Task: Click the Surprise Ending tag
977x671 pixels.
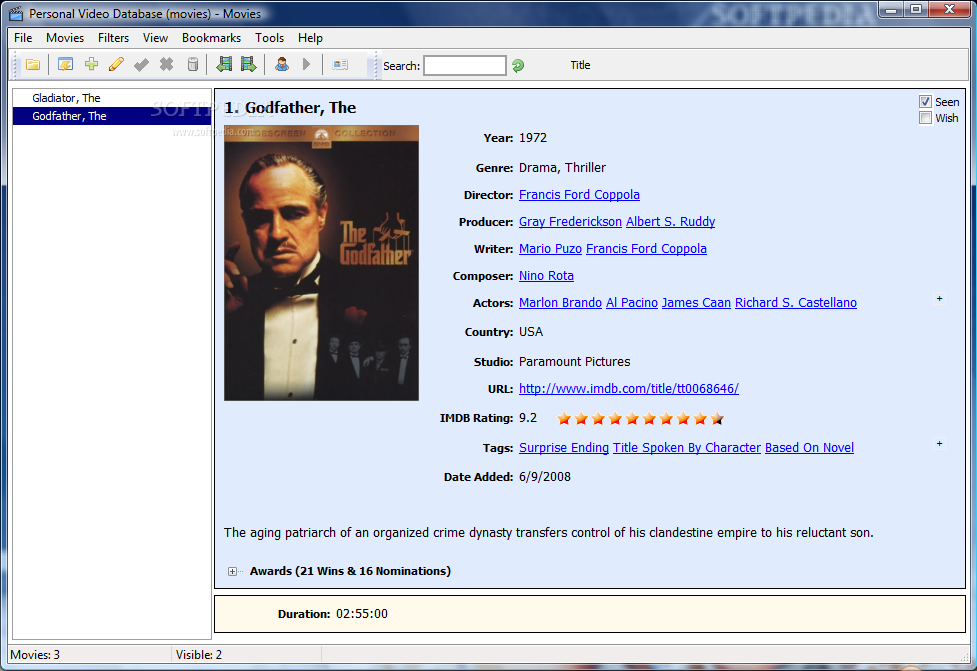Action: tap(564, 448)
